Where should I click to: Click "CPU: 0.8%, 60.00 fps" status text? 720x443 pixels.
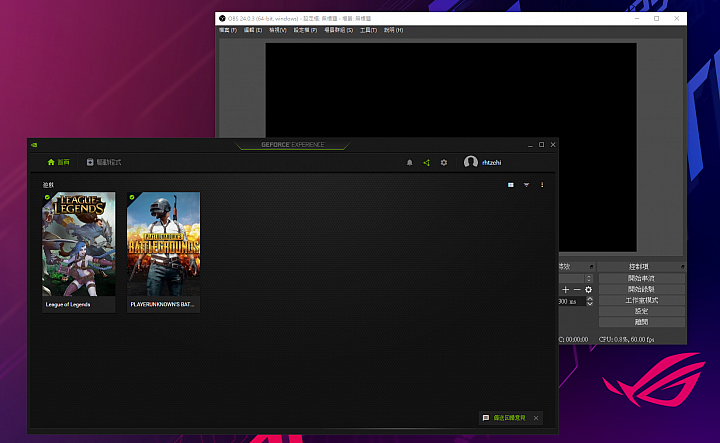tap(626, 340)
